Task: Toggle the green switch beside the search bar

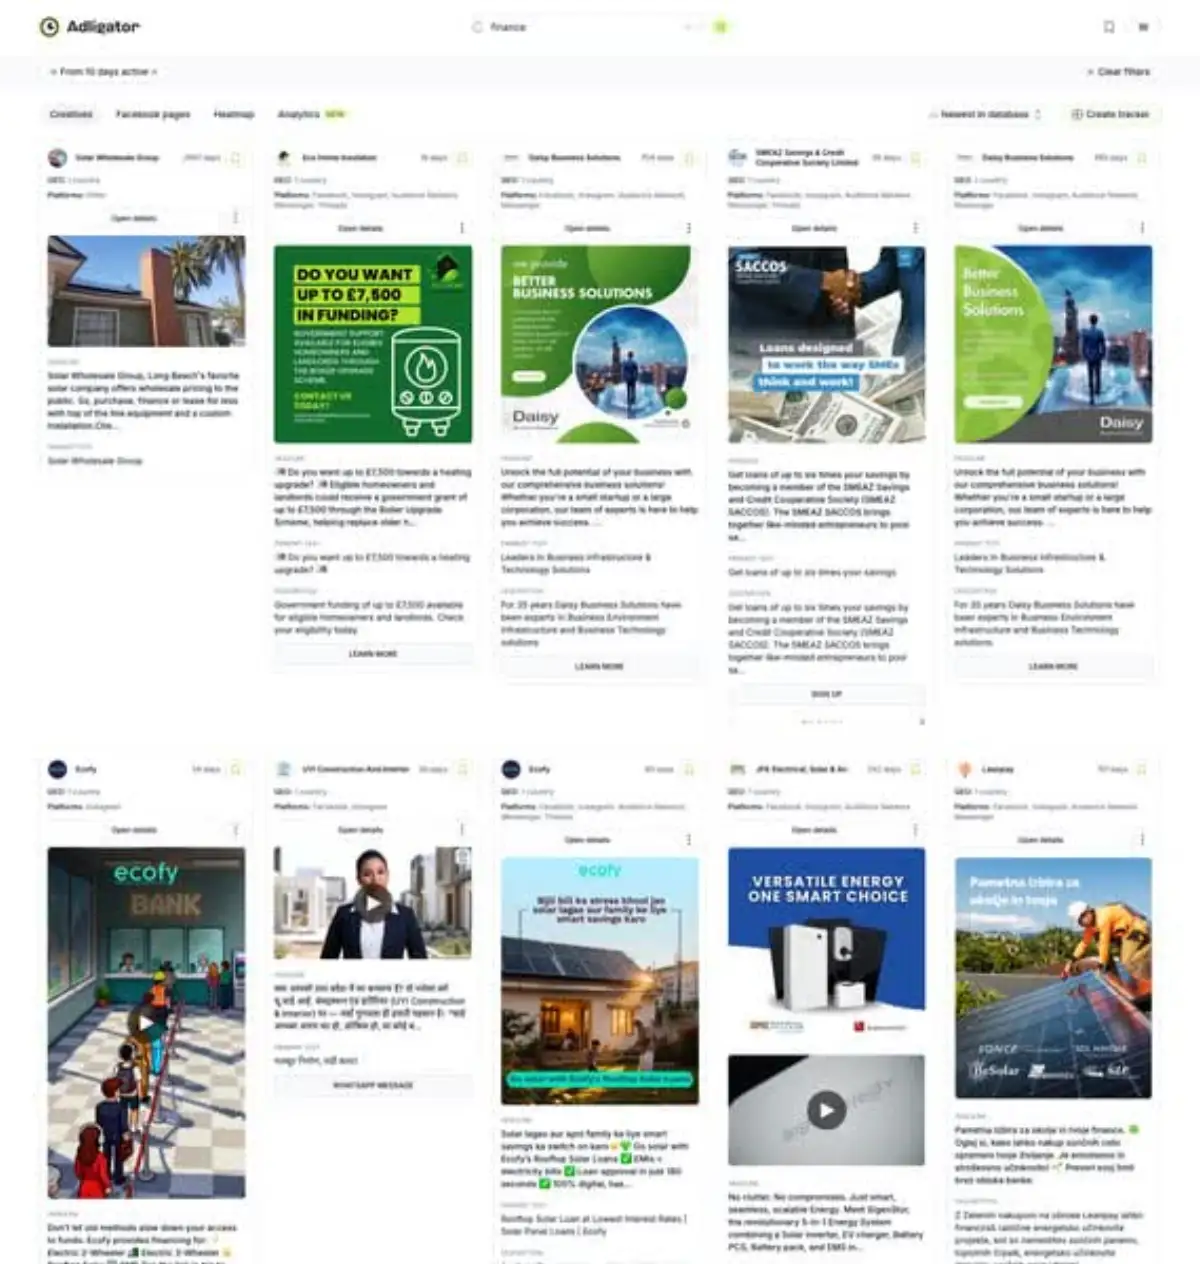Action: [721, 27]
